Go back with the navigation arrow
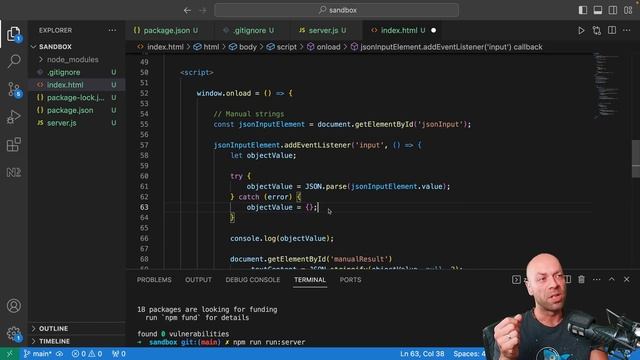 point(187,11)
